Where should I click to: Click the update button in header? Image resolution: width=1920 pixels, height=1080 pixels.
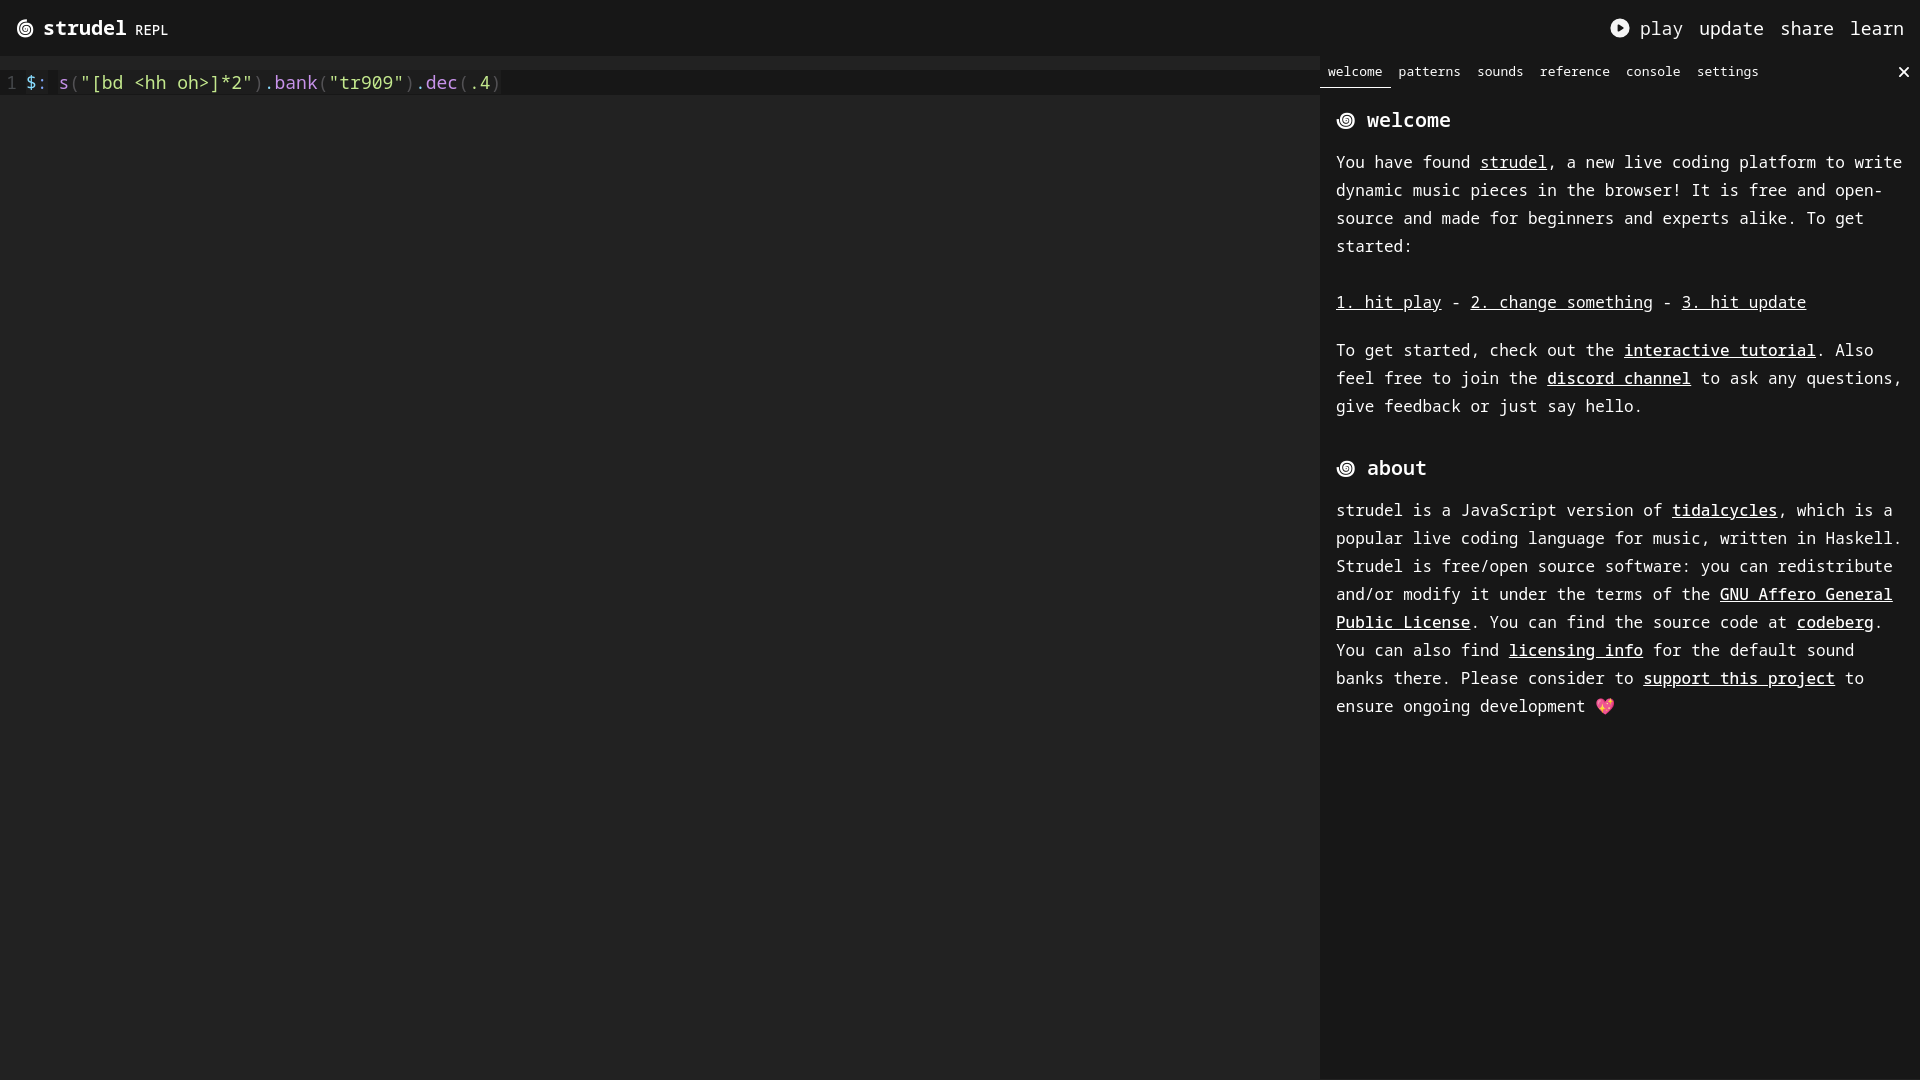point(1730,29)
